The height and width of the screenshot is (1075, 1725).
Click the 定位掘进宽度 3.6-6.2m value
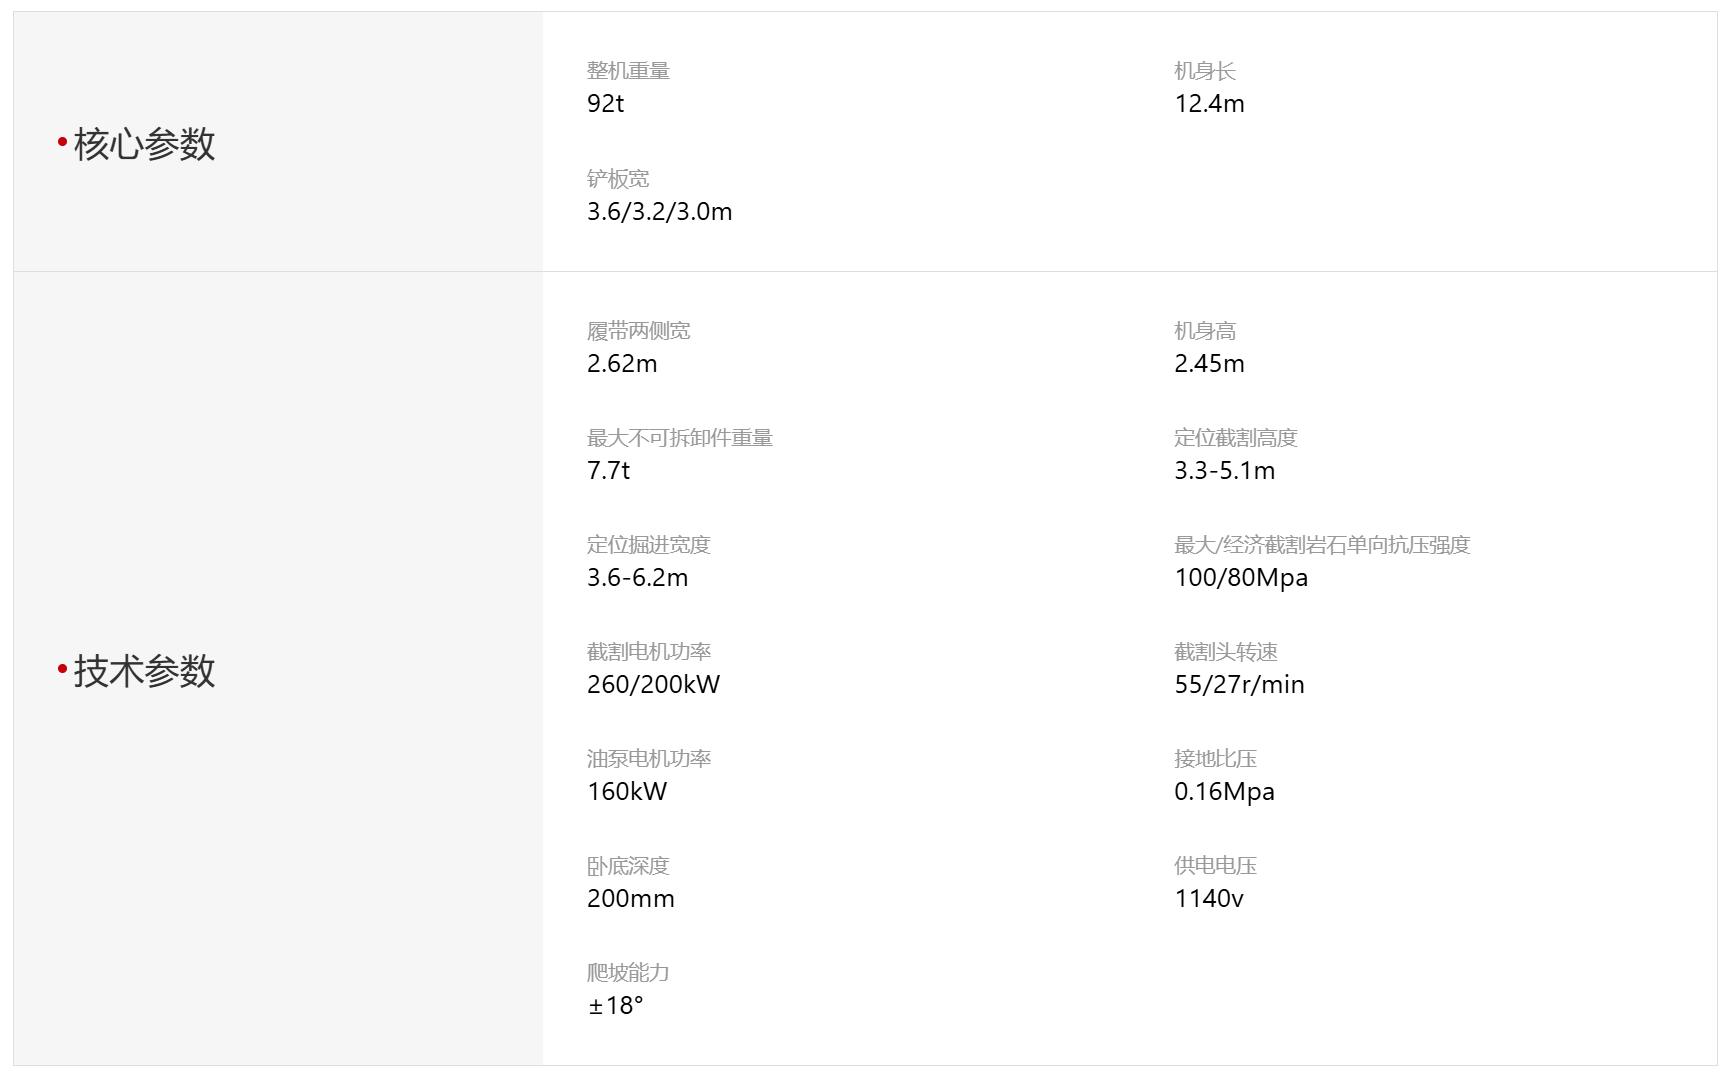click(638, 577)
